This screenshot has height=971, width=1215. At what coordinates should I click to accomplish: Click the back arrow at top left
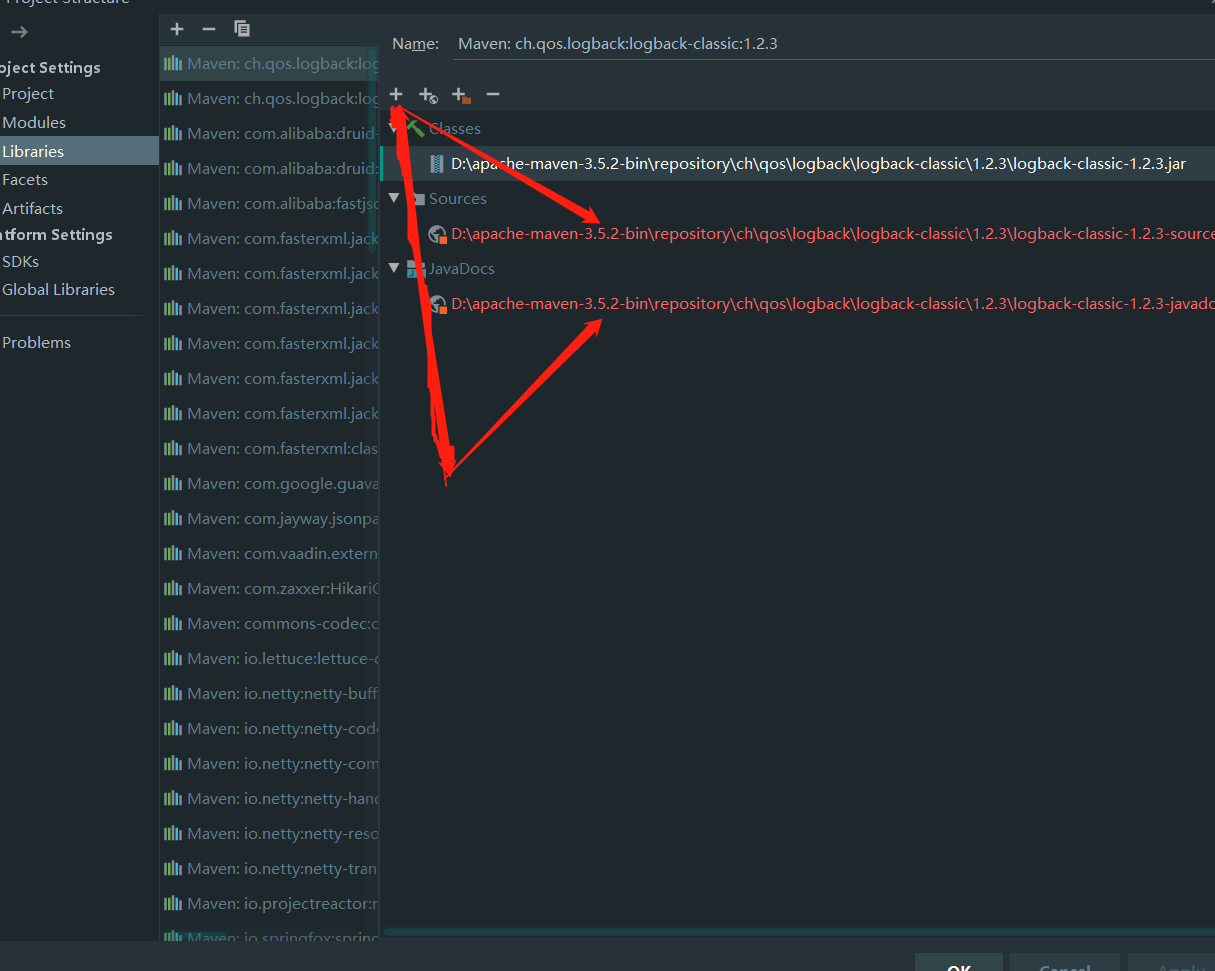point(18,31)
